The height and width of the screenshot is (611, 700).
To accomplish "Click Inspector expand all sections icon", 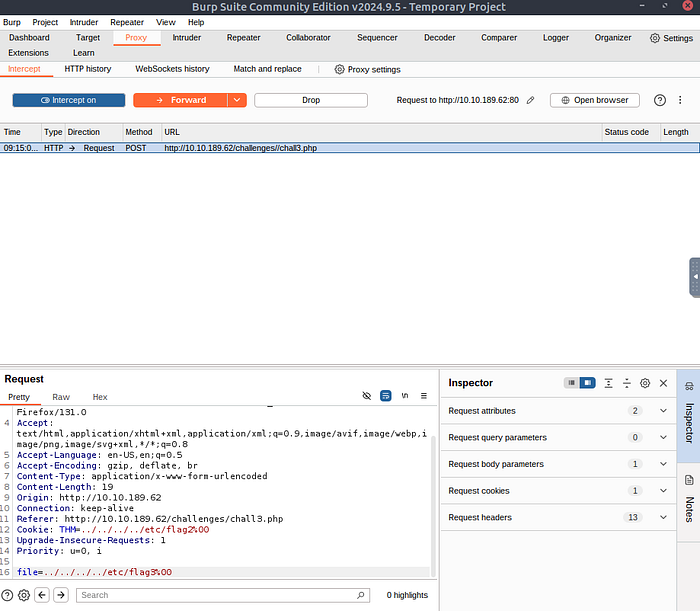I will 608,383.
